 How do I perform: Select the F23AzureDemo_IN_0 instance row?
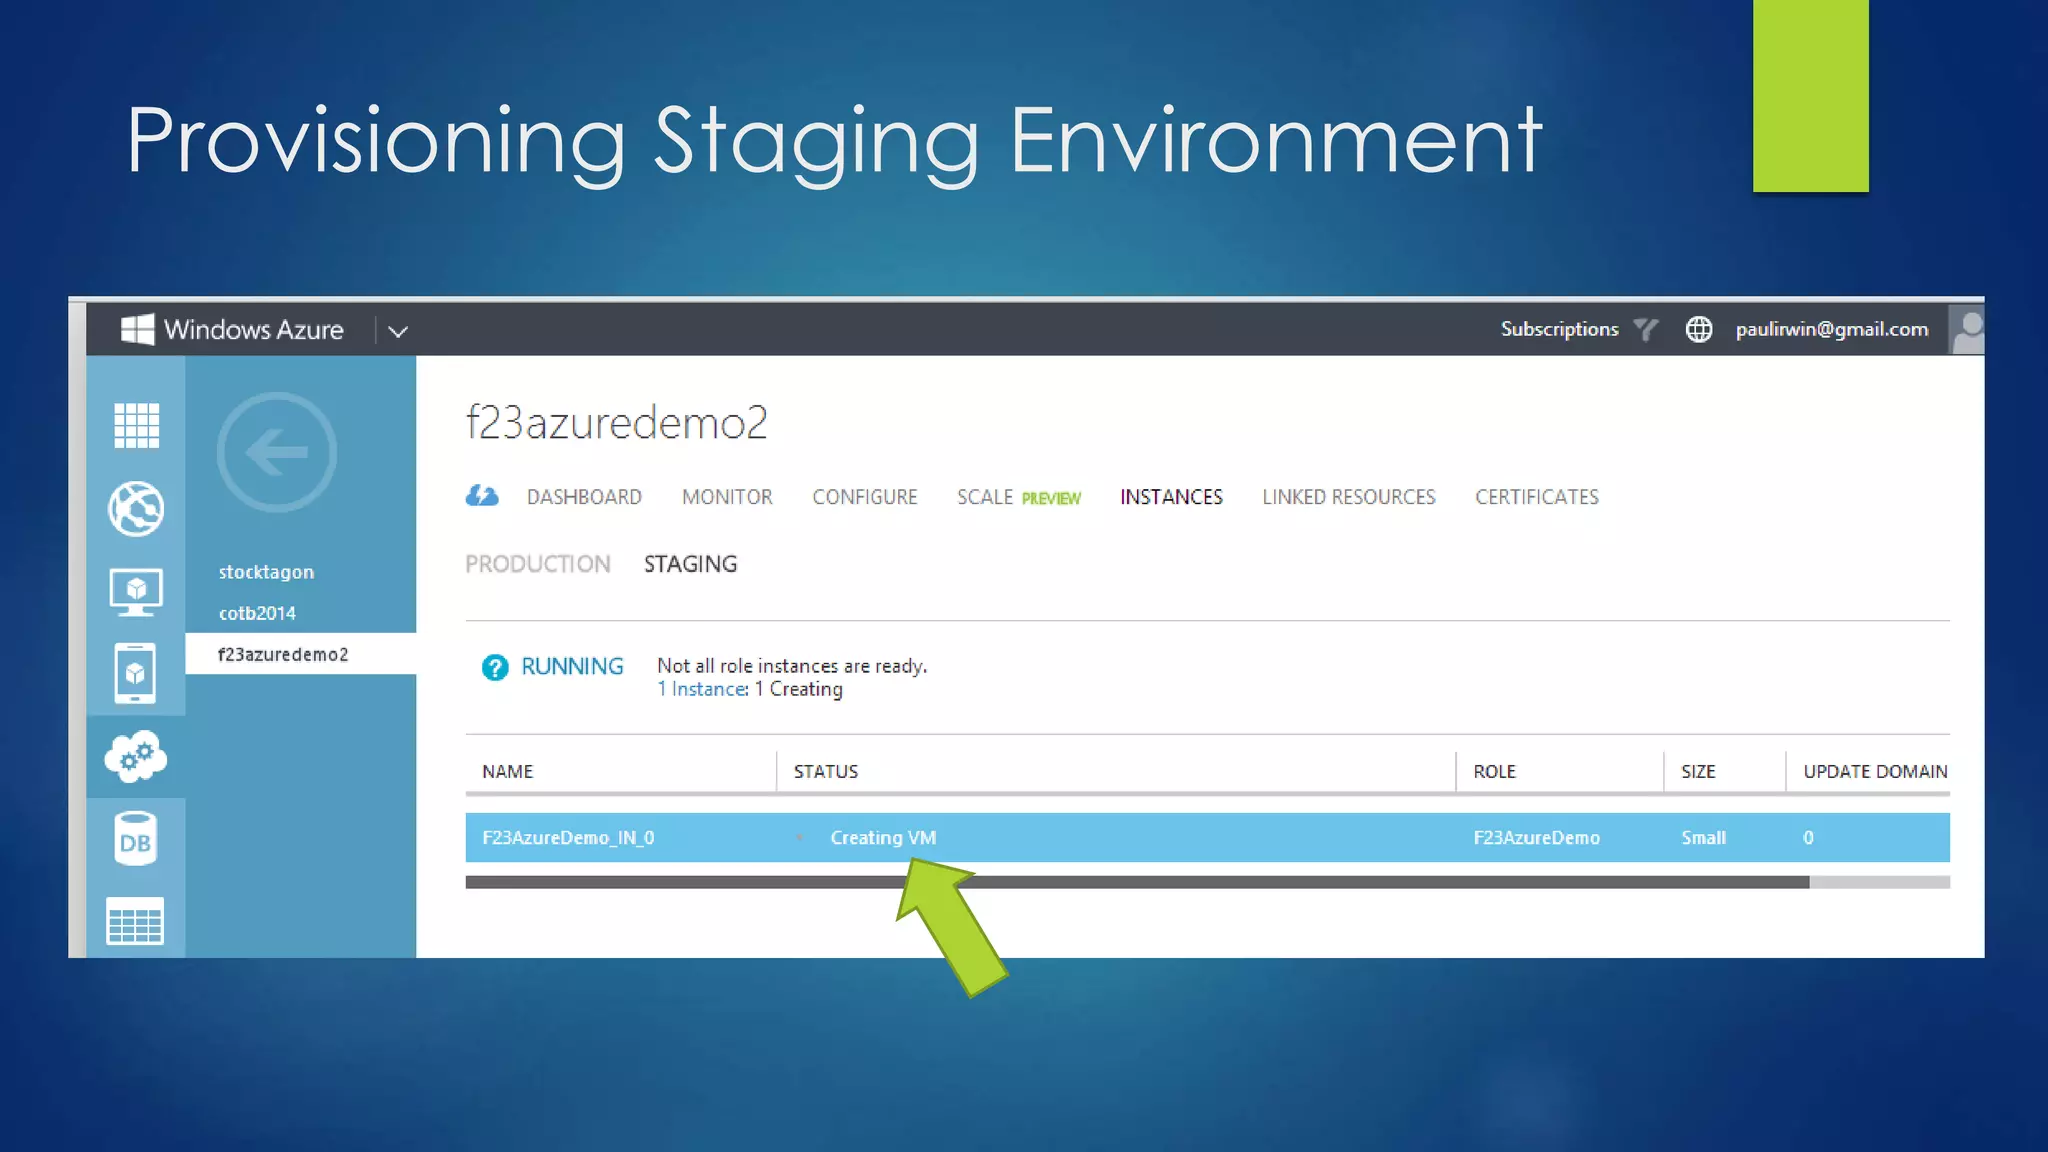click(x=568, y=838)
